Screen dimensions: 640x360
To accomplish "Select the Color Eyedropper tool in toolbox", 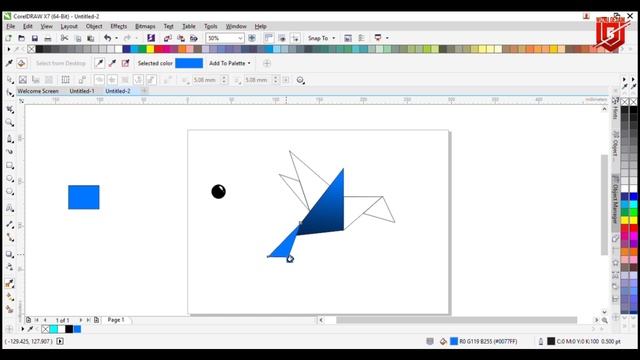I will [x=10, y=284].
